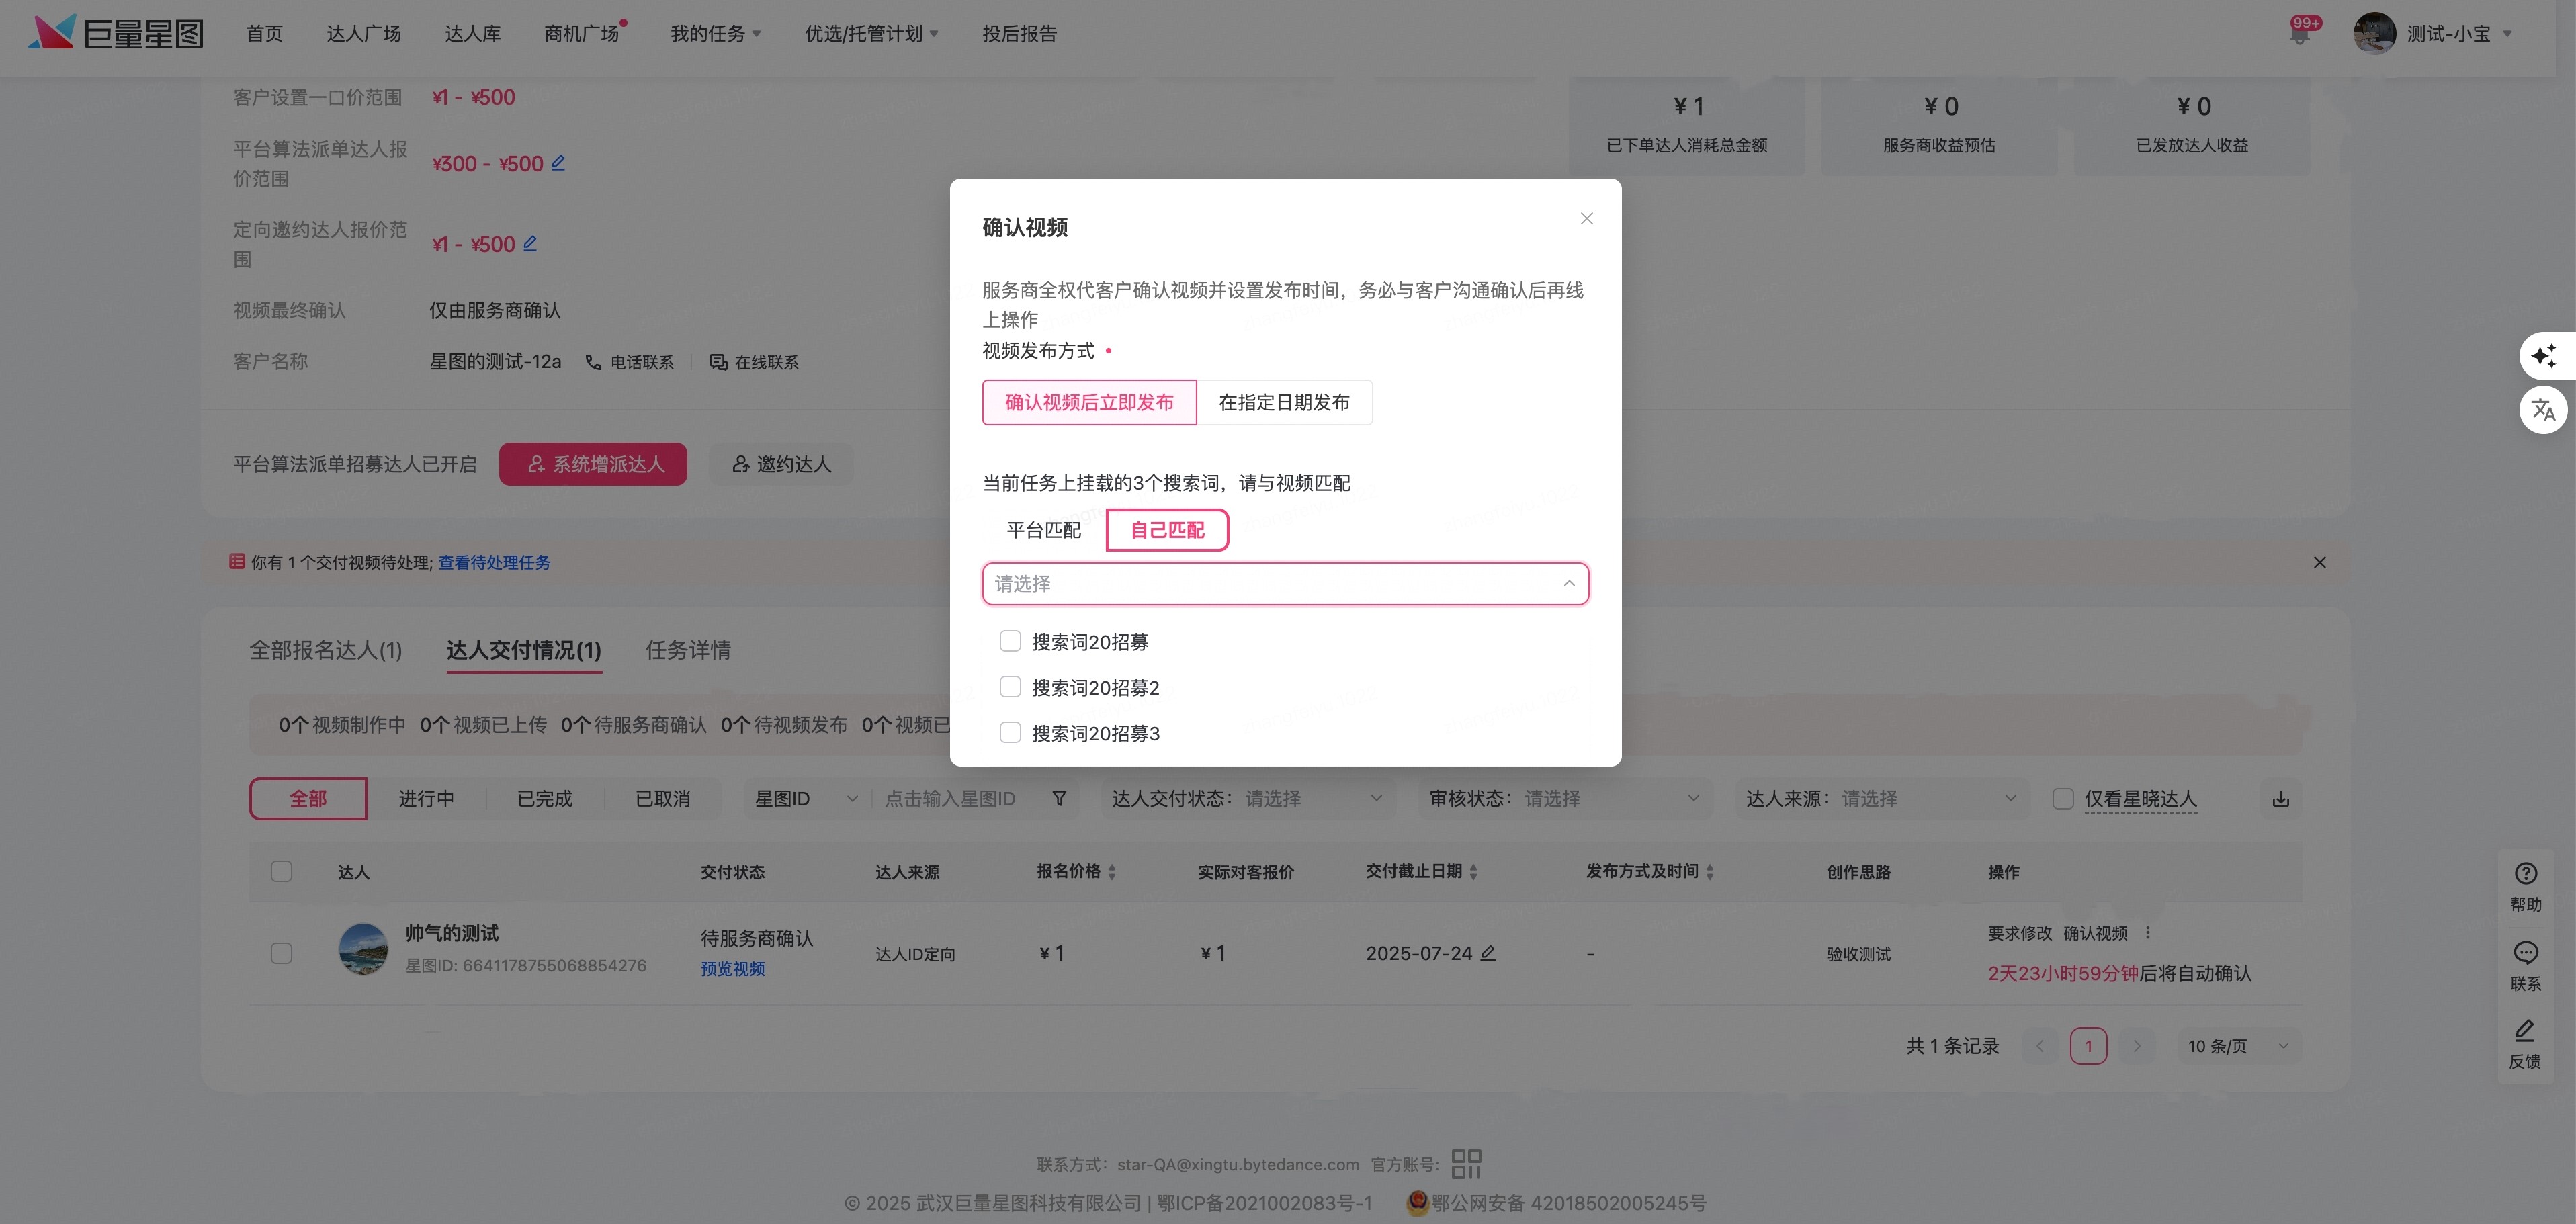The width and height of the screenshot is (2576, 1224).
Task: Select 平台匹配 matching mode
Action: (1043, 530)
